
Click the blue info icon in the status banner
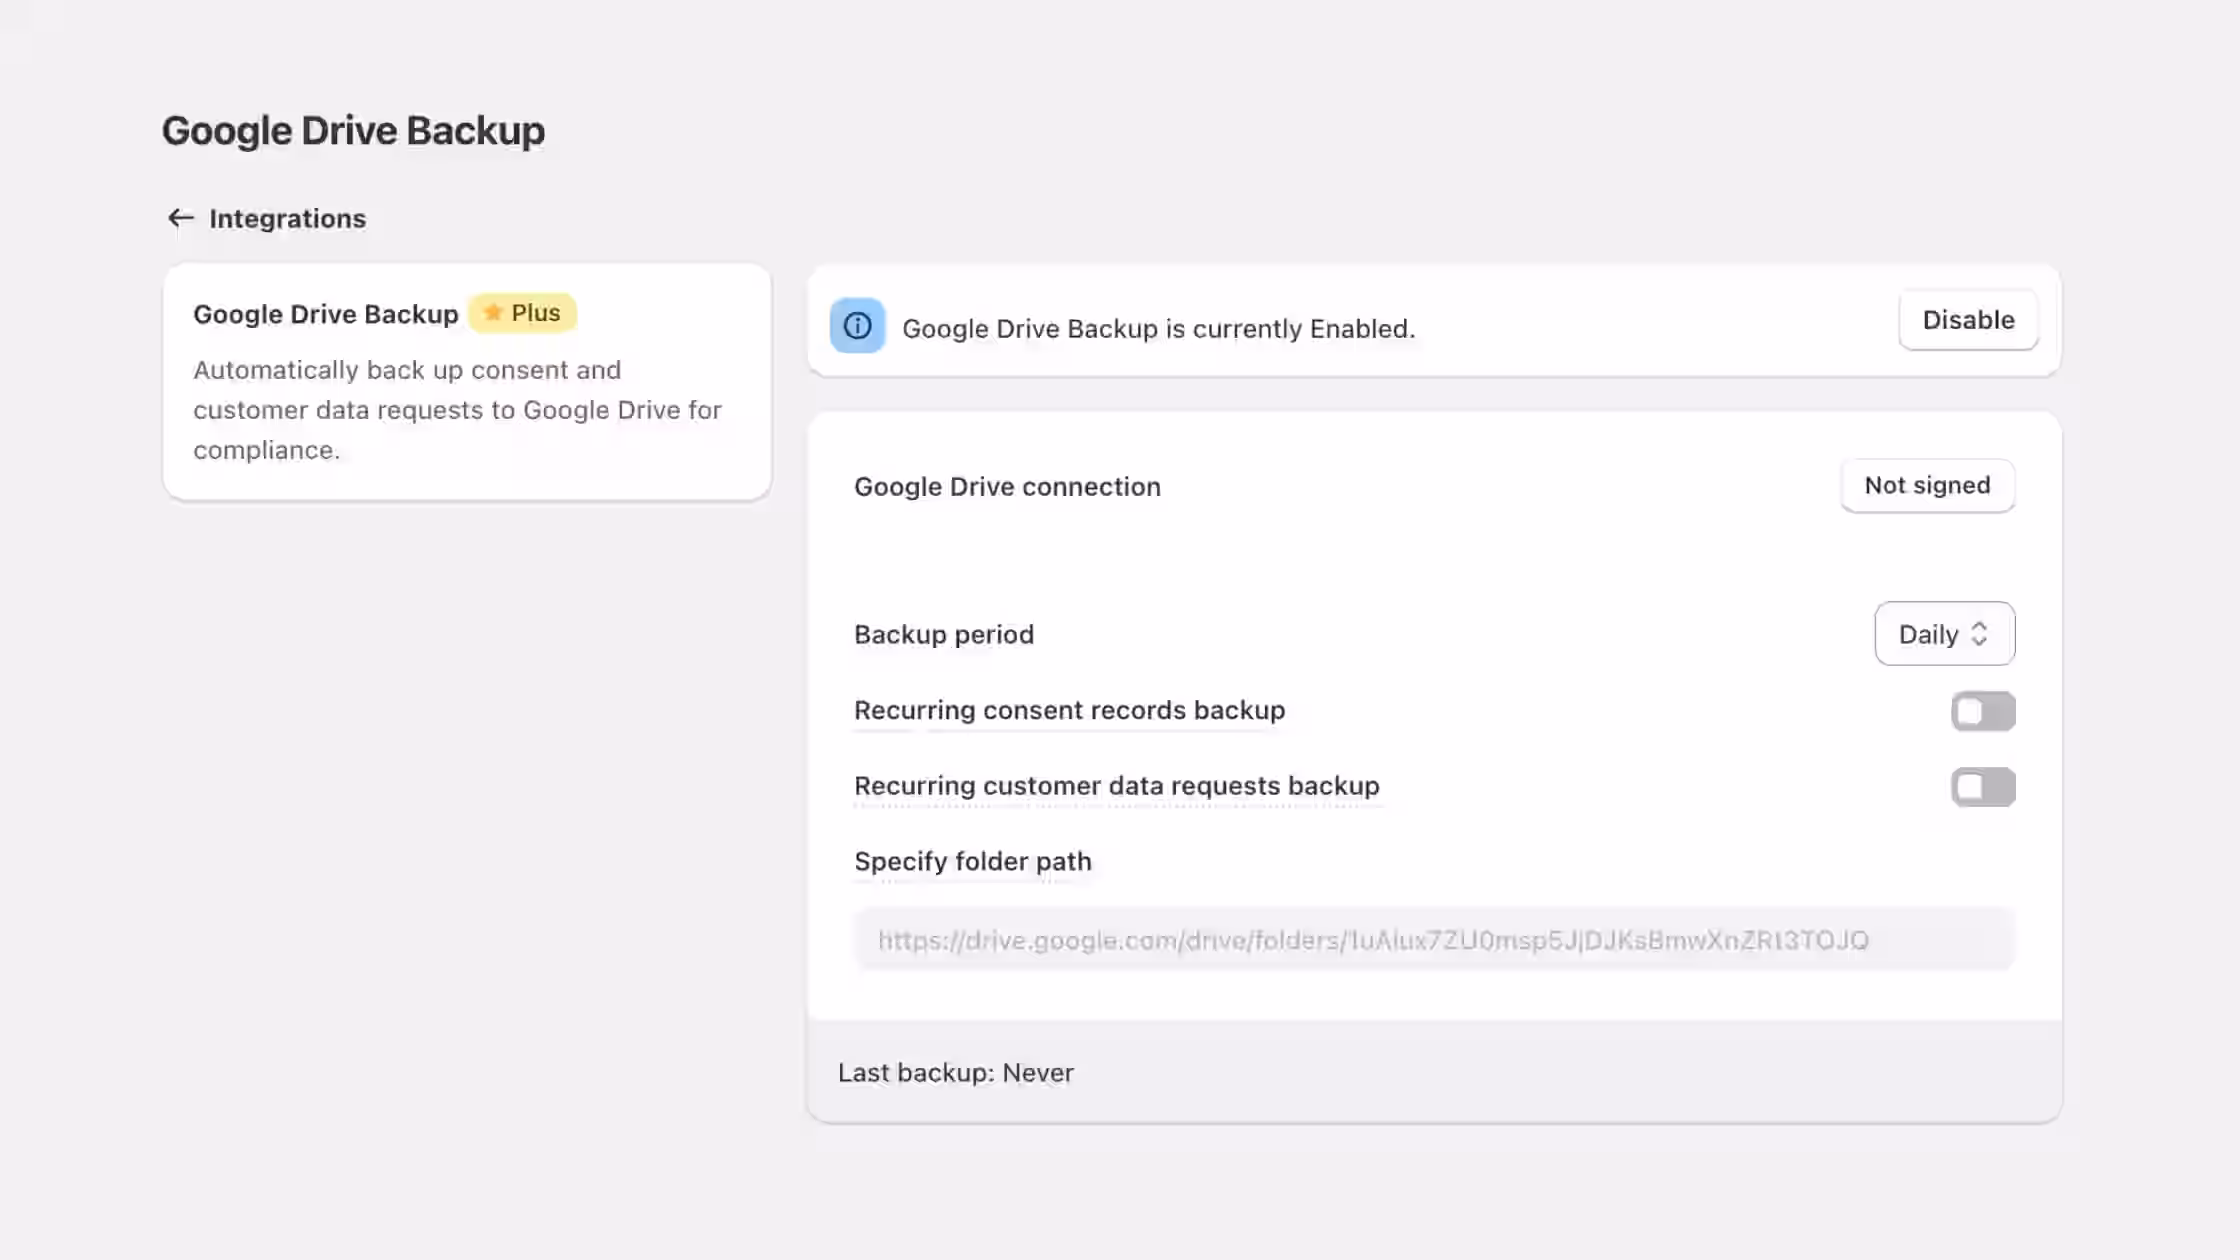(857, 325)
